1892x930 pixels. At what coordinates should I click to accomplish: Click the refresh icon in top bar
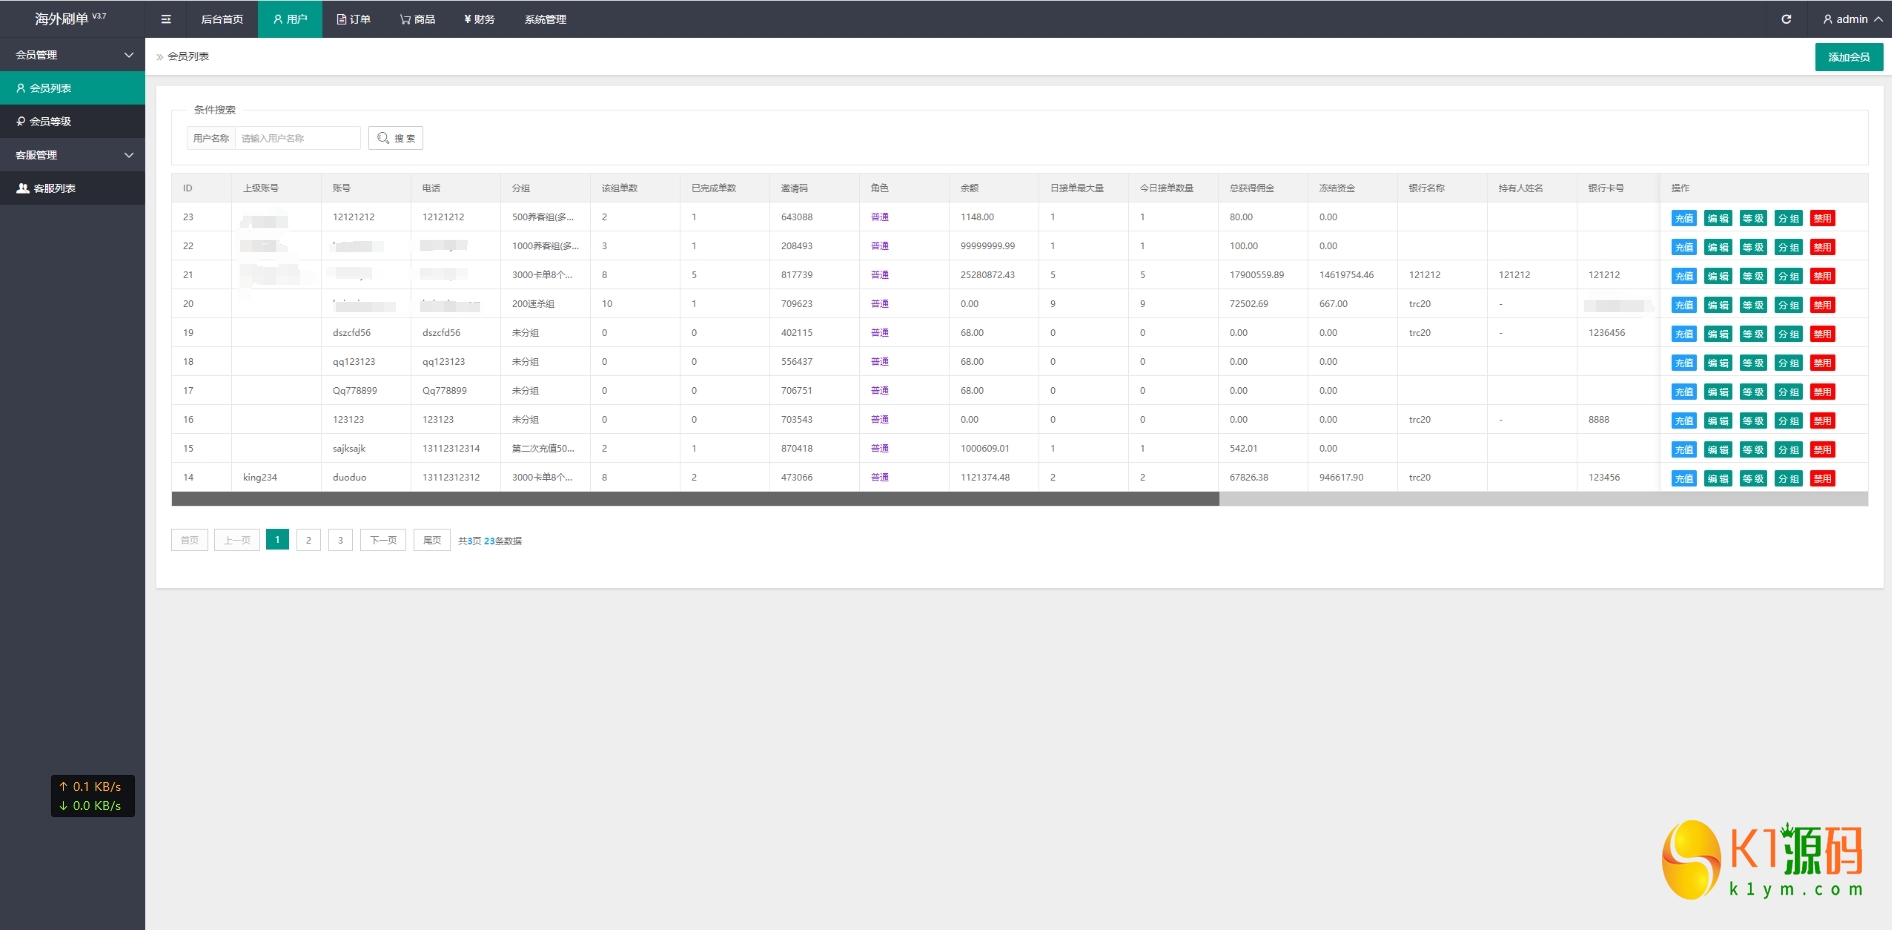click(1786, 19)
